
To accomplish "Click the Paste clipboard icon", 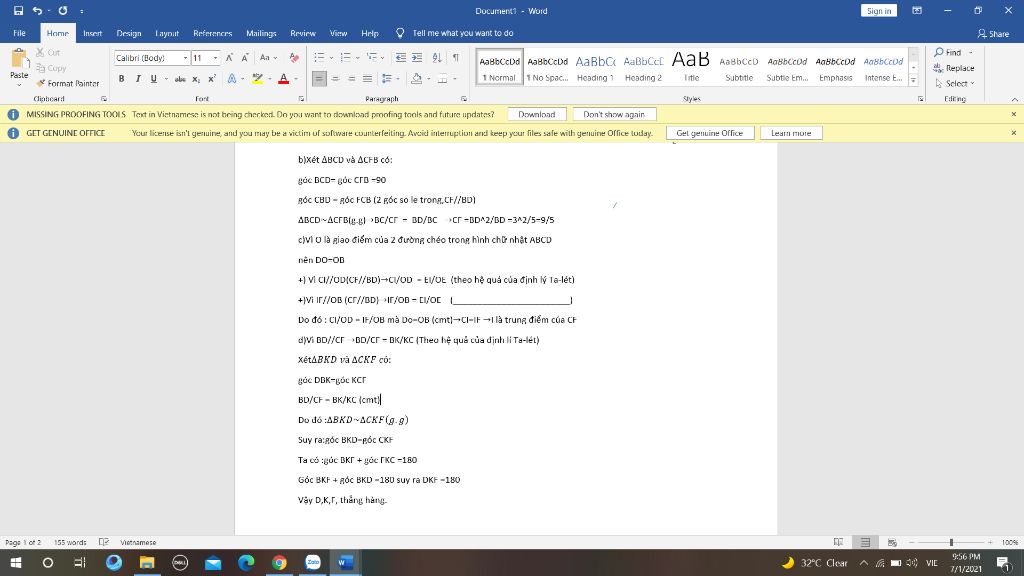I will [19, 59].
